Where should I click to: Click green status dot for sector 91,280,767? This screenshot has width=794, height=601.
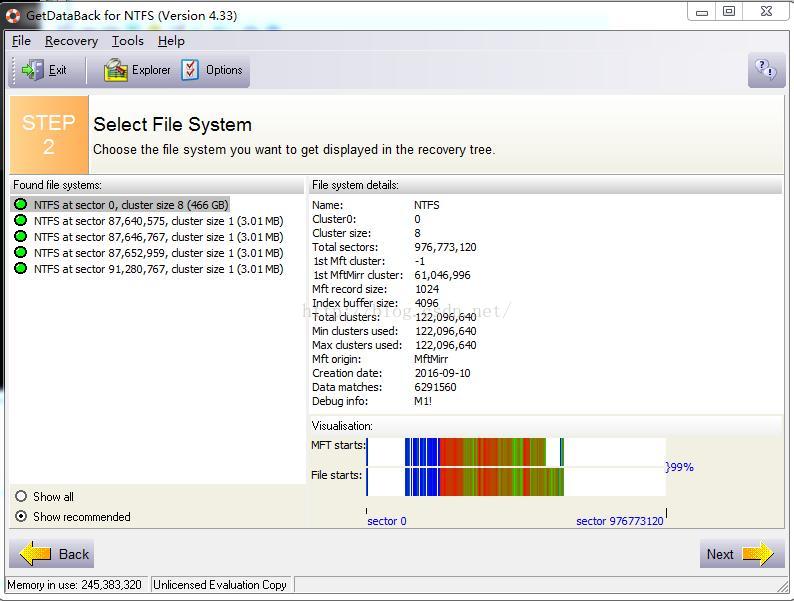21,268
